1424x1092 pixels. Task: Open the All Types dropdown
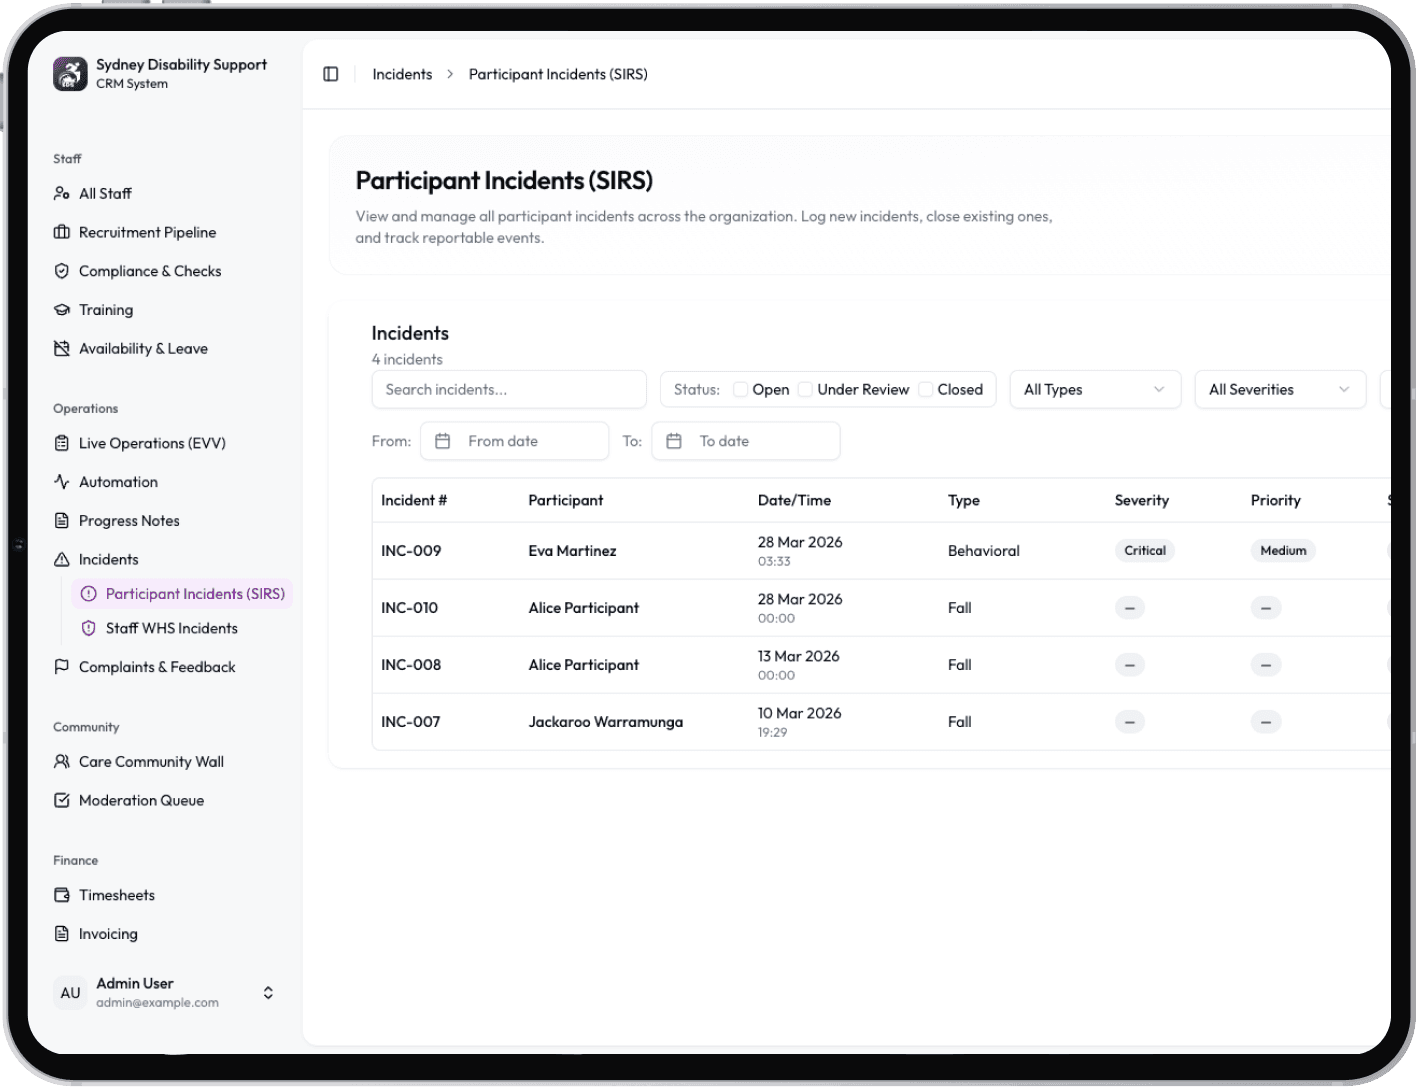pos(1095,390)
